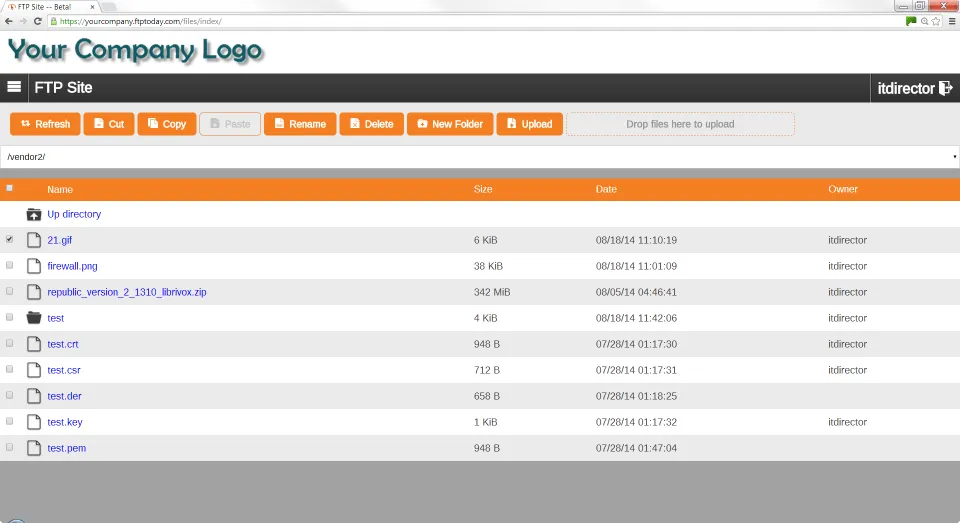This screenshot has height=523, width=960.
Task: Sort by Size column header
Action: click(483, 189)
